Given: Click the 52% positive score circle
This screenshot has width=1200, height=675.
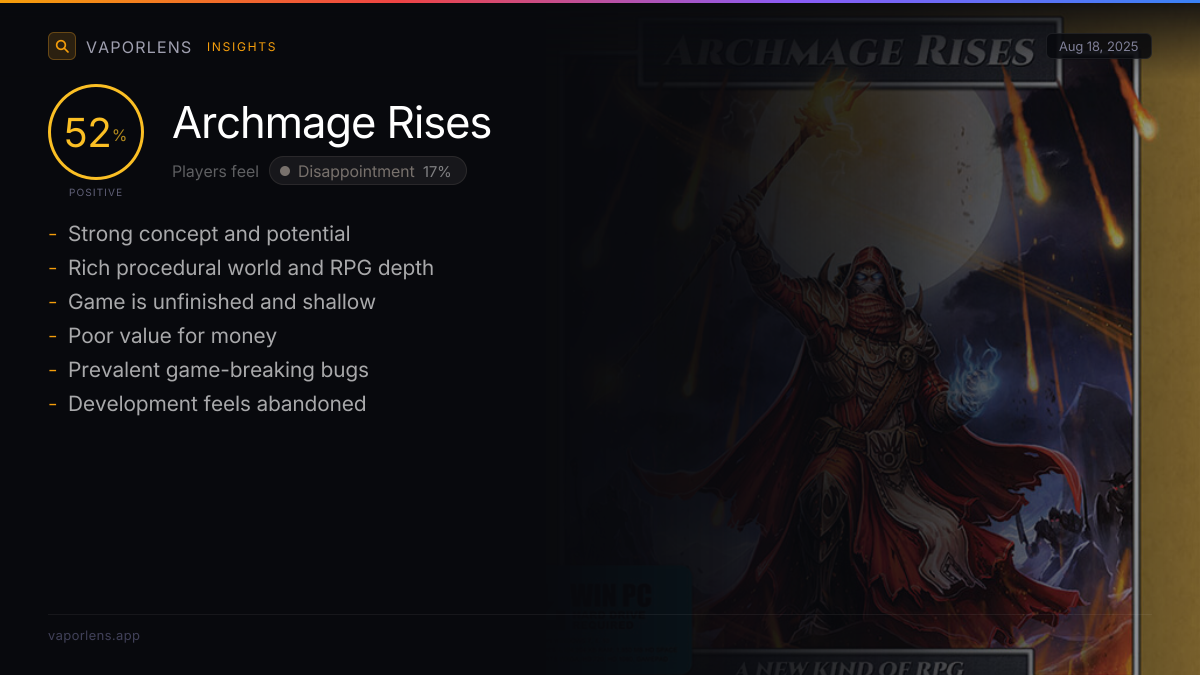Looking at the screenshot, I should click(96, 132).
